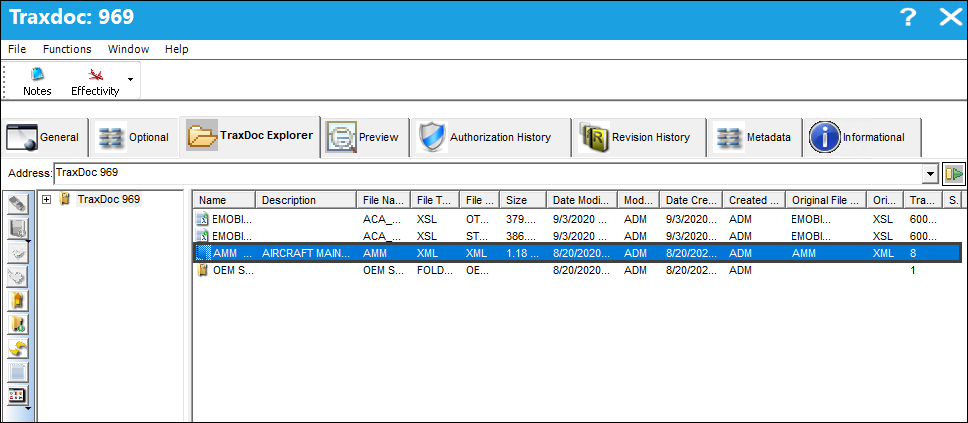Click the grayed checkmark icon in the sidebar
The height and width of the screenshot is (423, 968).
(17, 253)
